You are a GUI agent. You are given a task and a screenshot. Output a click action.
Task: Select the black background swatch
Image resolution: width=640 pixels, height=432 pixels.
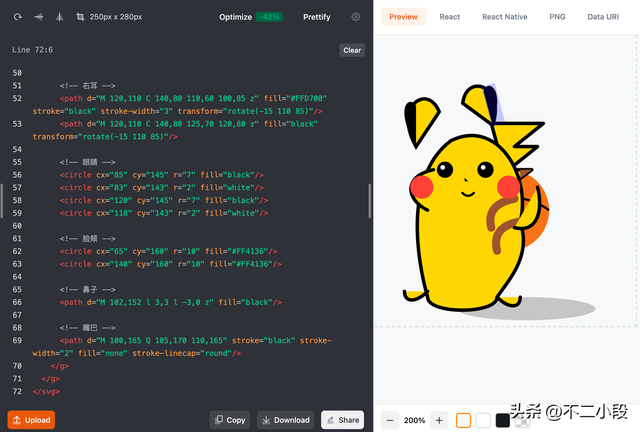(502, 420)
